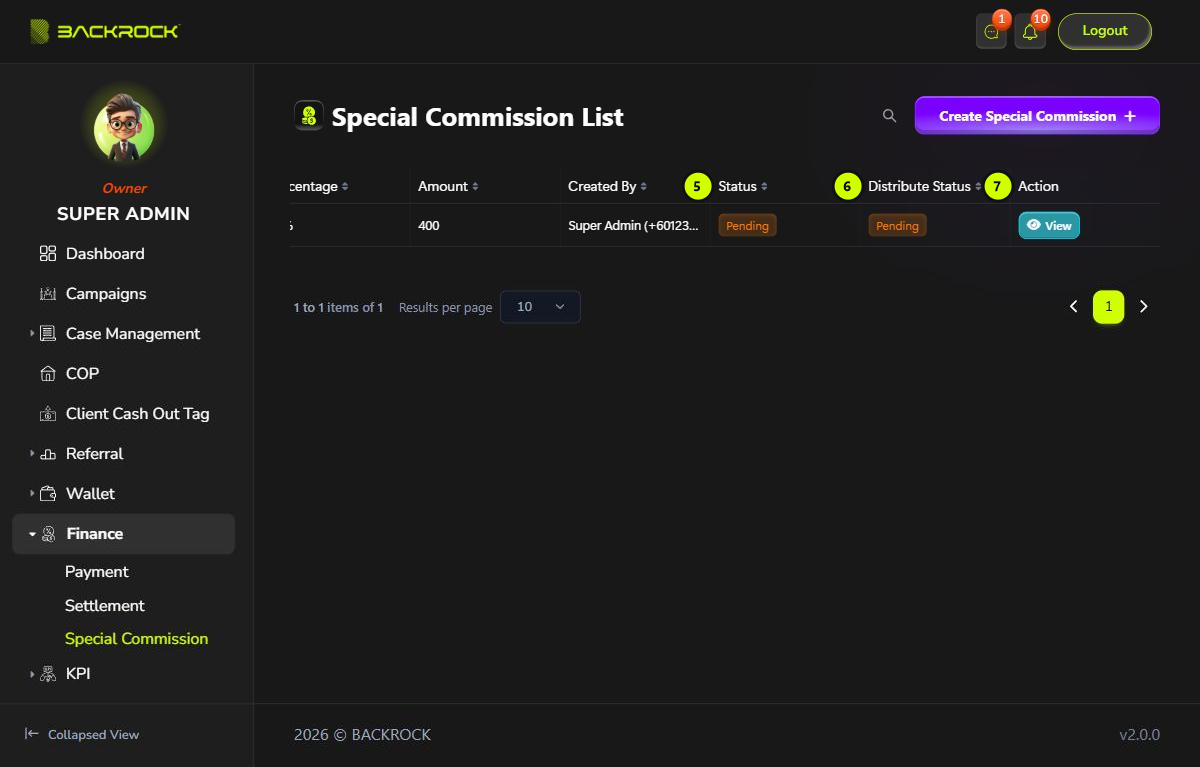
Task: Click the Created By Super Admin cell
Action: click(x=634, y=226)
